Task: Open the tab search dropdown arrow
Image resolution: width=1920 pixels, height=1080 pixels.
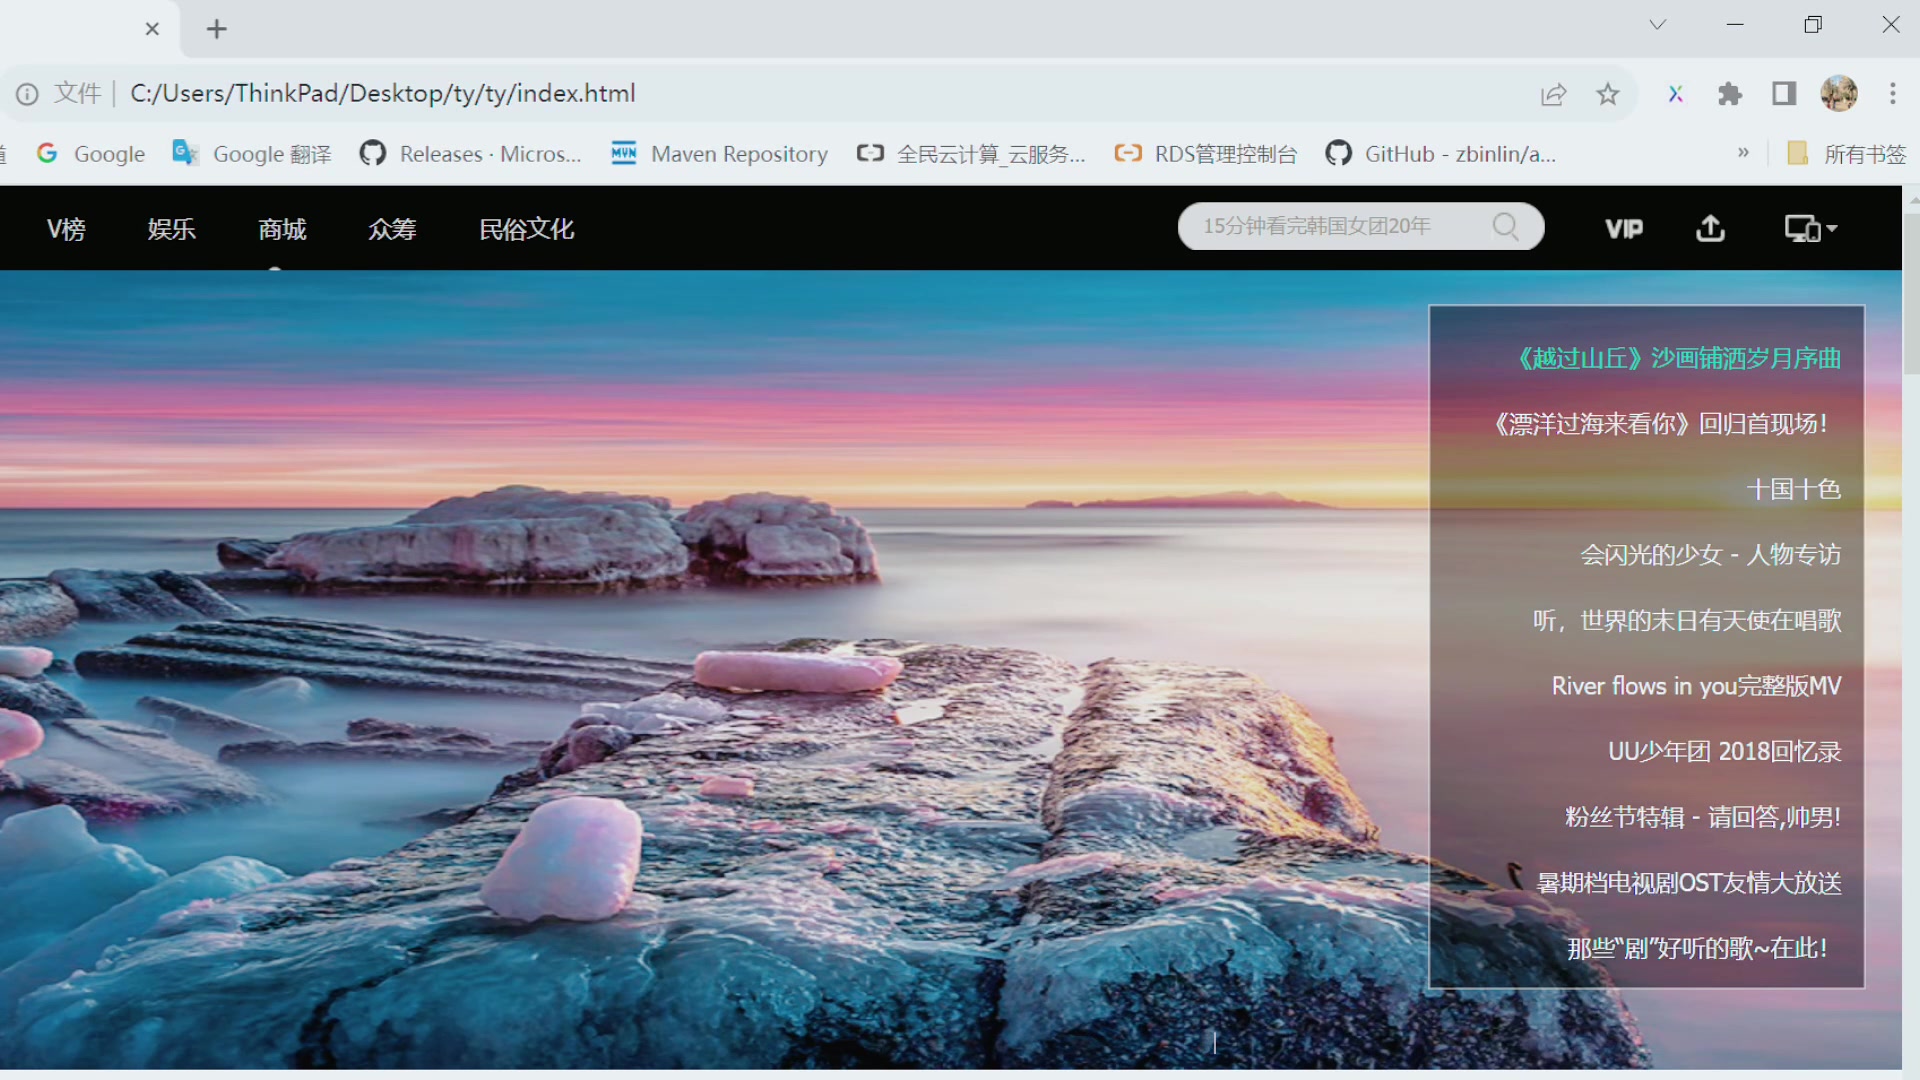Action: (1657, 25)
